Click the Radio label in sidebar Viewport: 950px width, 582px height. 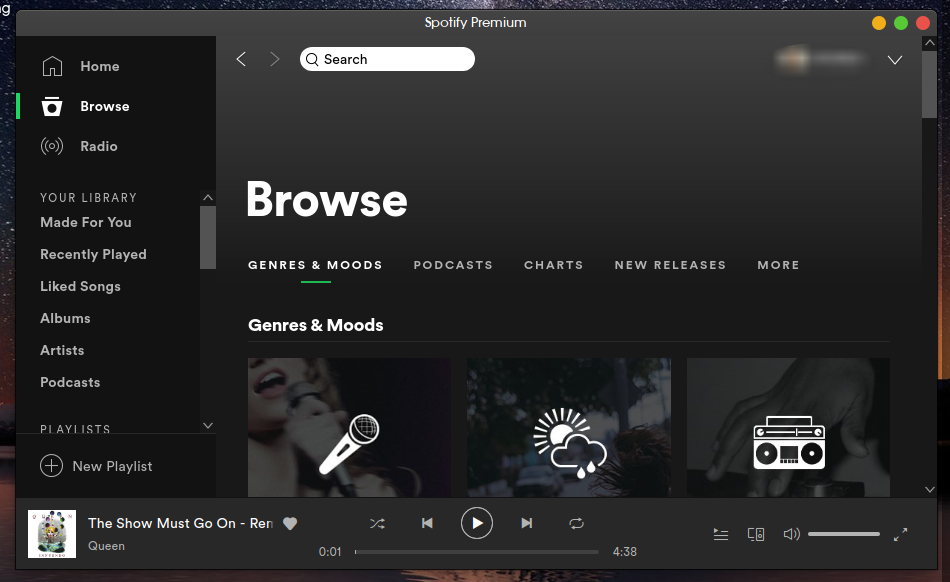pyautogui.click(x=99, y=147)
